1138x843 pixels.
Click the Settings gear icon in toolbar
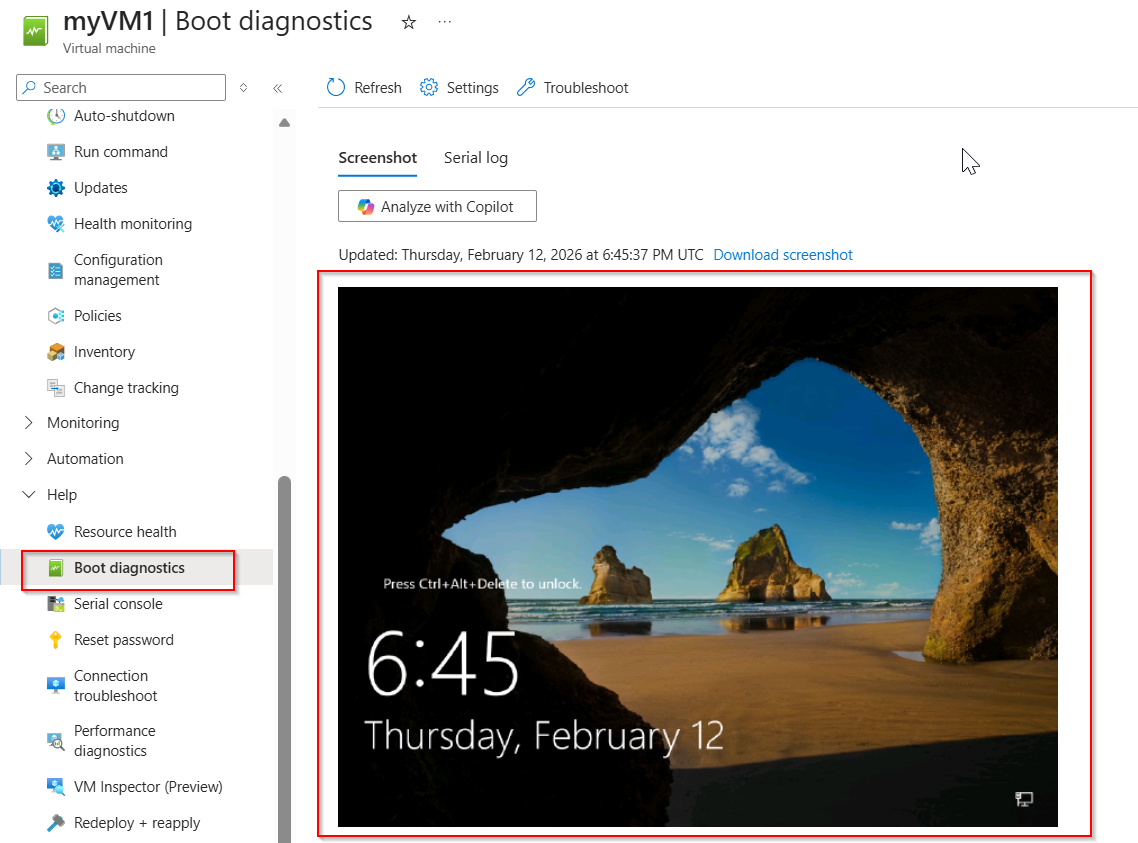[x=429, y=88]
